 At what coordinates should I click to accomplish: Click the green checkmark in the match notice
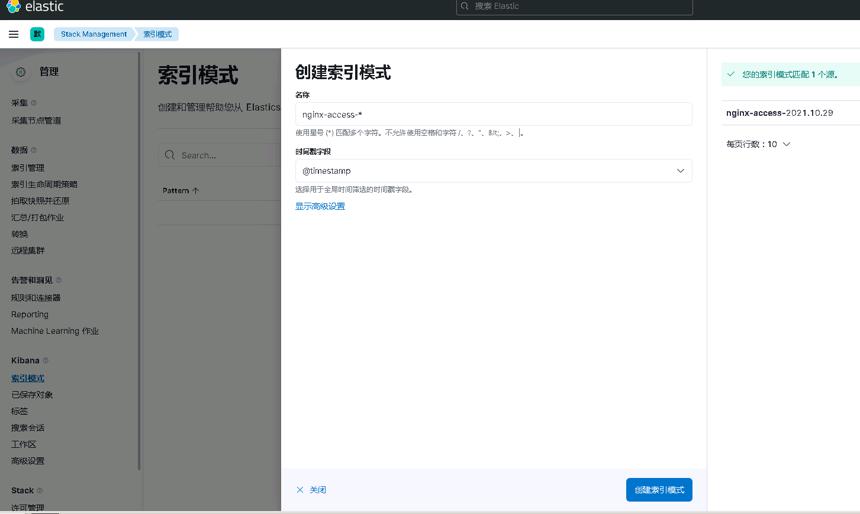(731, 74)
